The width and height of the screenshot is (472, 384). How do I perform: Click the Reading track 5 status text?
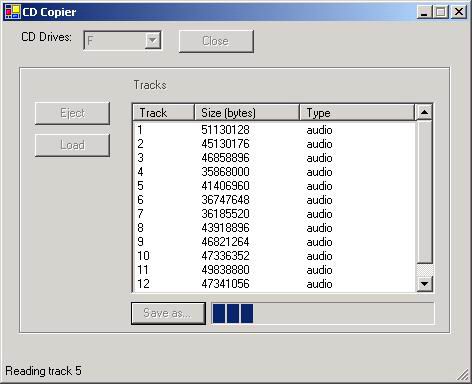point(43,371)
